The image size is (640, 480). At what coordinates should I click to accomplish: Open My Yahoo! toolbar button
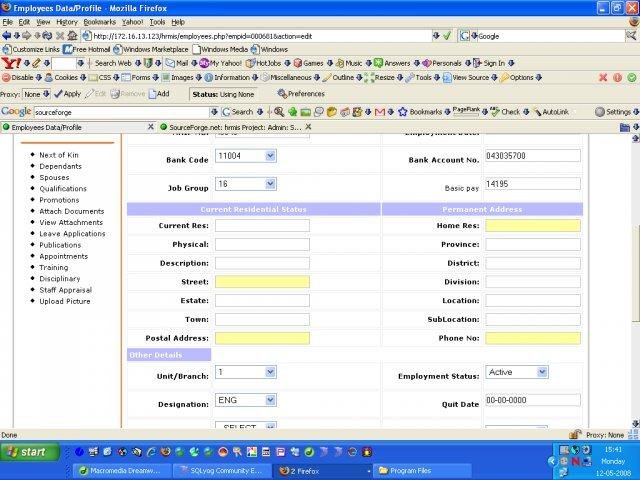(220, 63)
